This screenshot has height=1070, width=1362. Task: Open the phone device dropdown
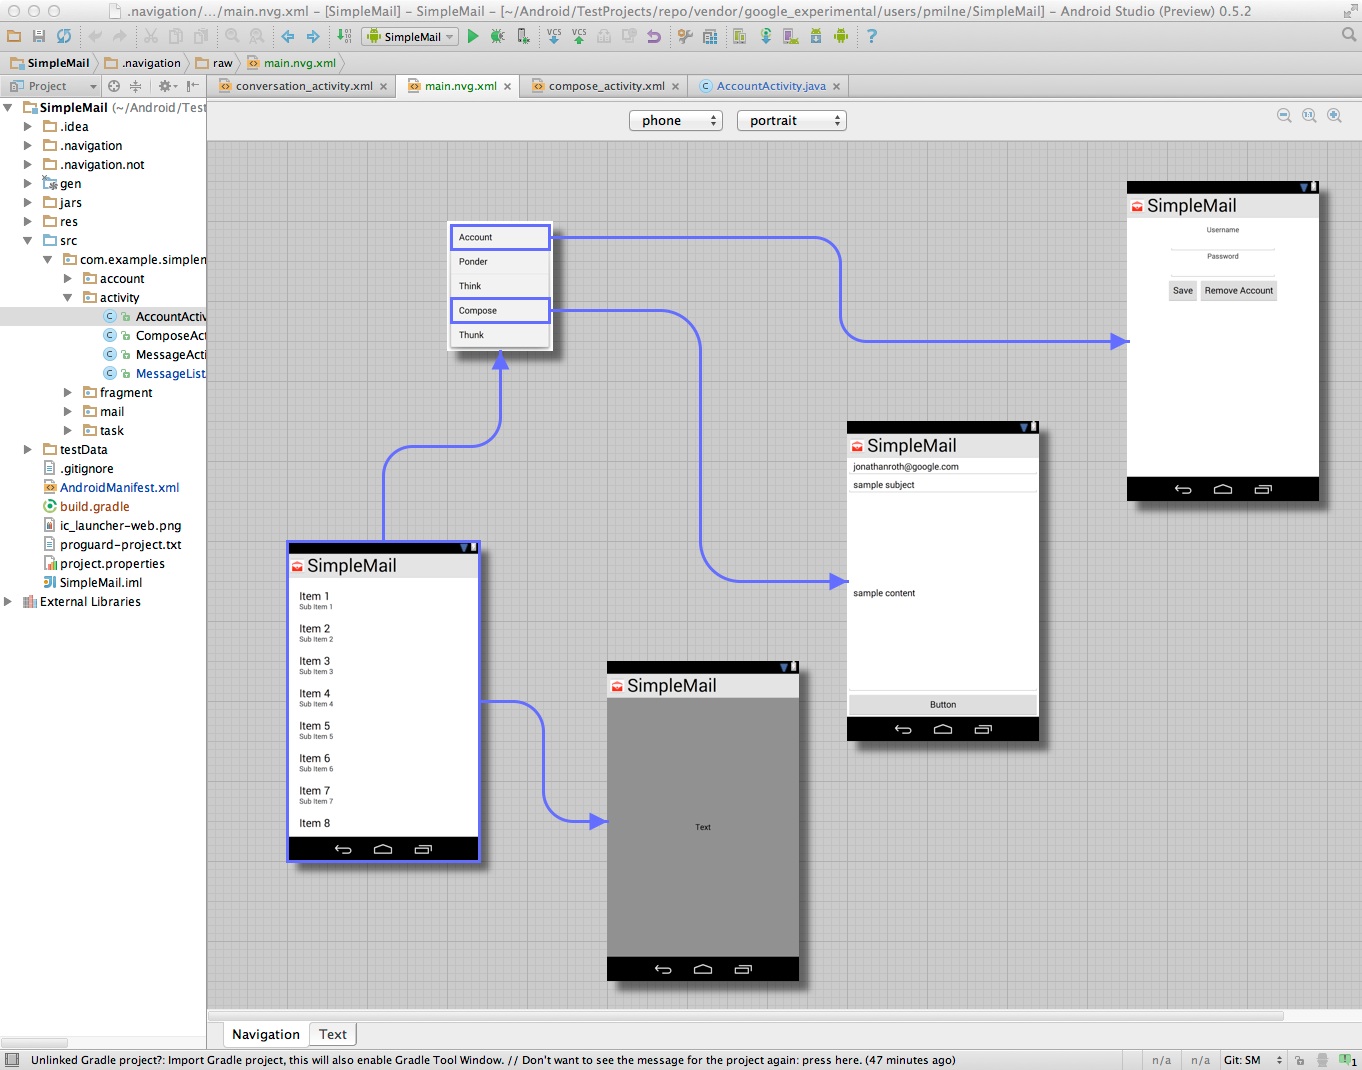(675, 121)
